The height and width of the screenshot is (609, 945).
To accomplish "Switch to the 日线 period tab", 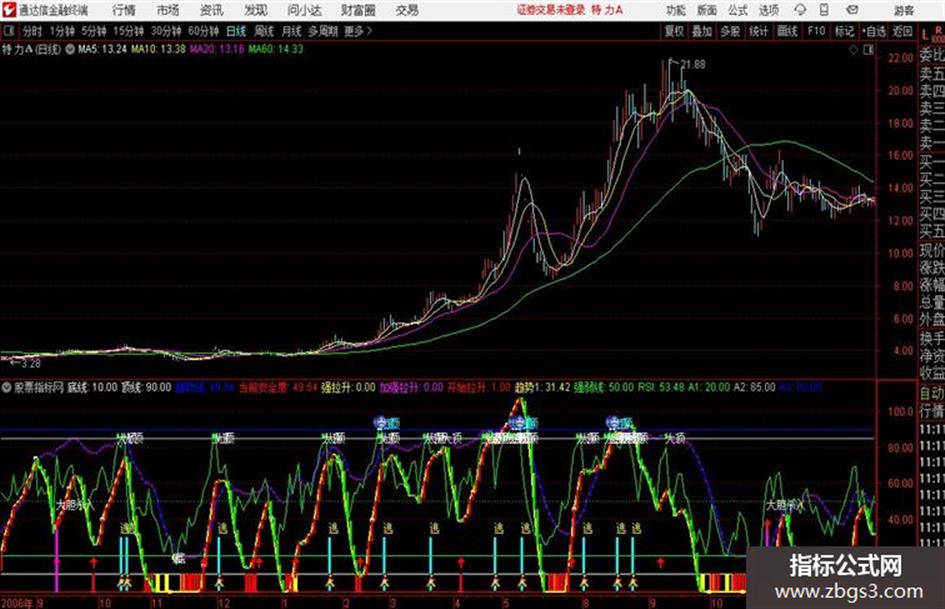I will point(236,31).
